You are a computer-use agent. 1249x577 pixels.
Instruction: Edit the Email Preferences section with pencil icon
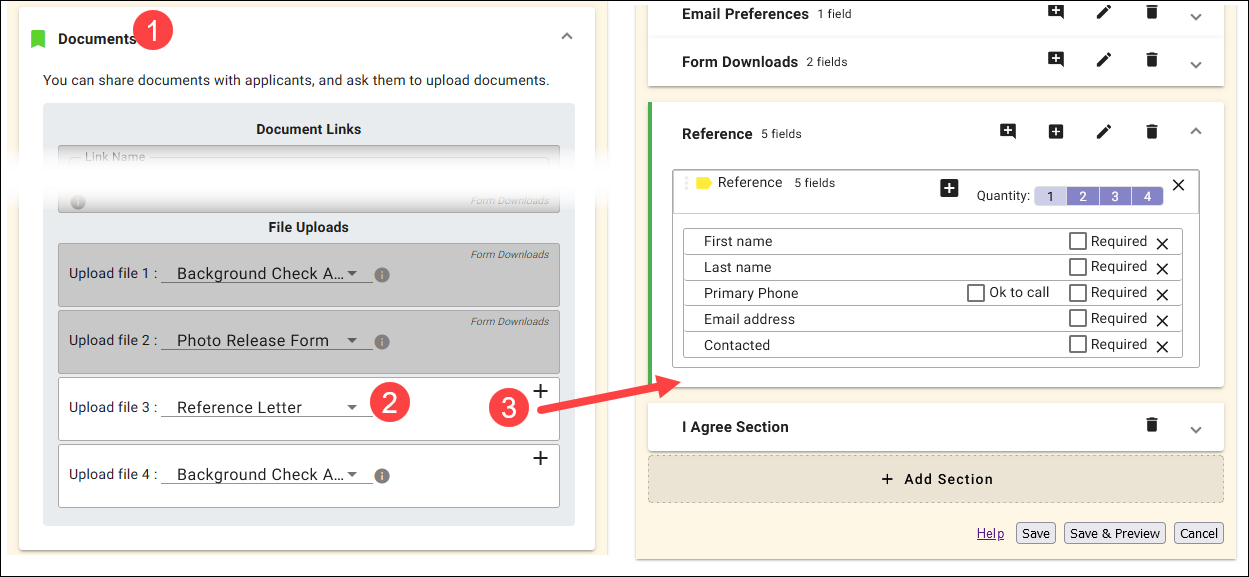pos(1104,12)
